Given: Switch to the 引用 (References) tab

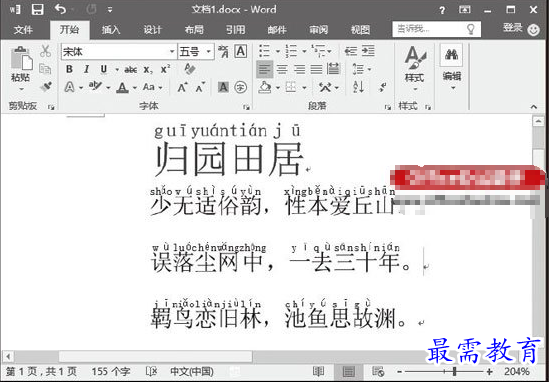Looking at the screenshot, I should (235, 30).
